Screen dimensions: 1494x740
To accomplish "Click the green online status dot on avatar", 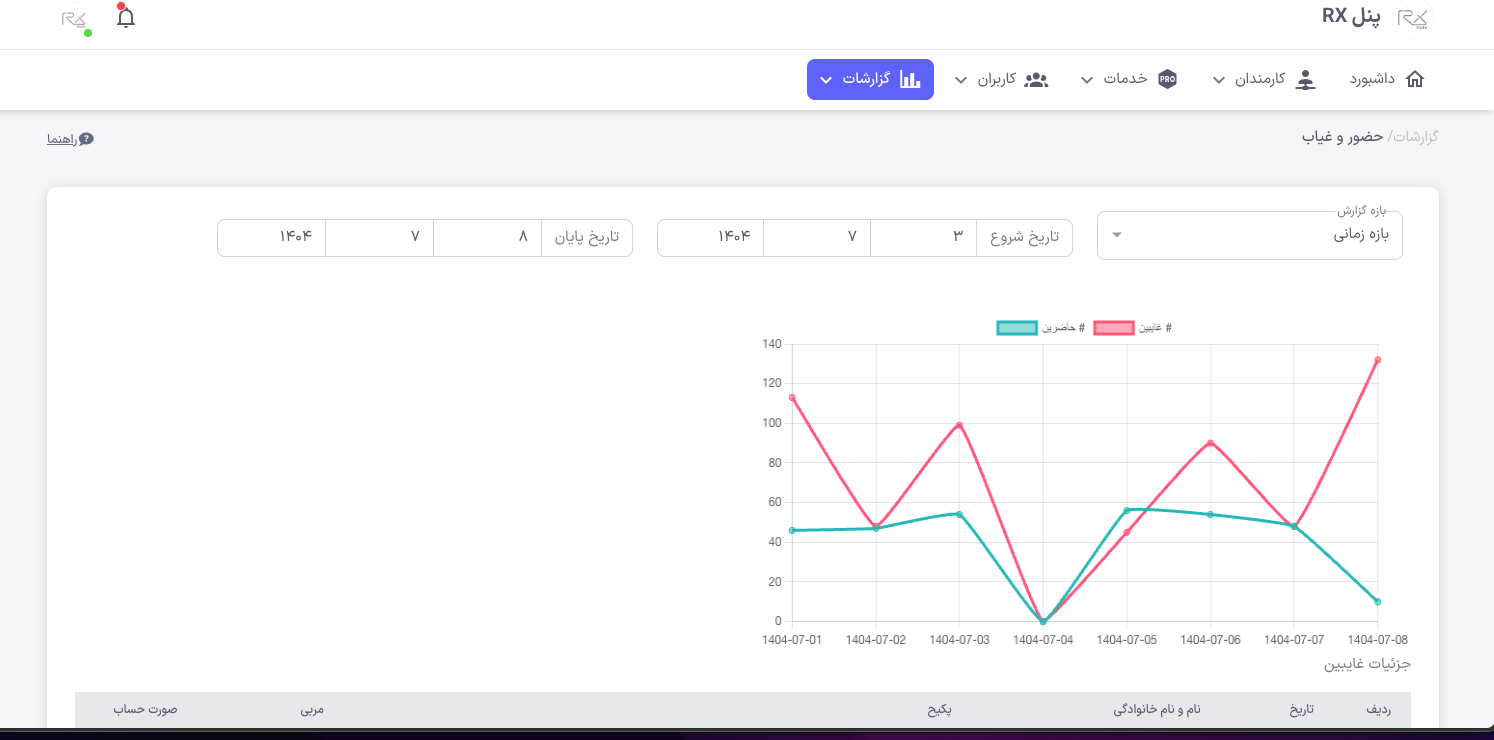I will [87, 32].
